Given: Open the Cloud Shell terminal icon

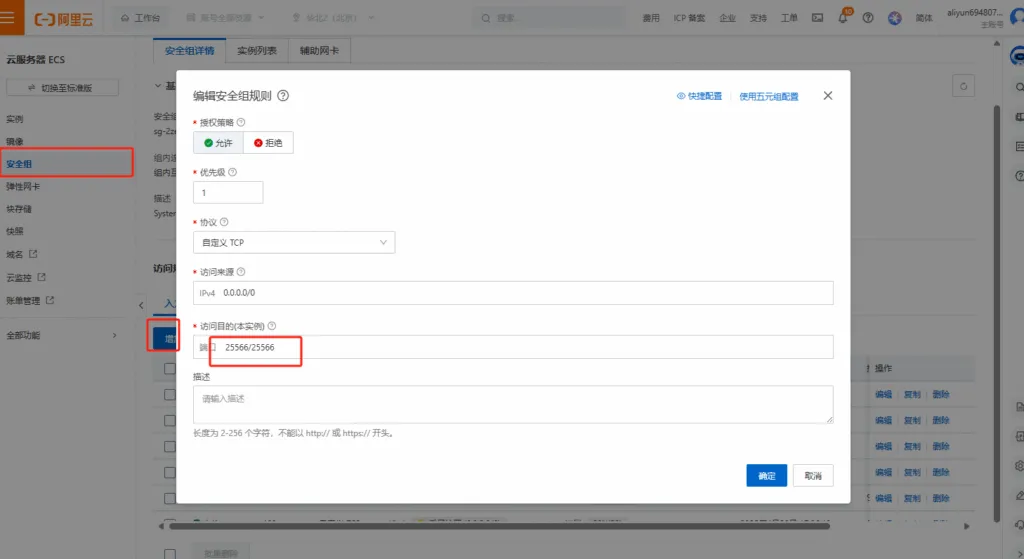Looking at the screenshot, I should tap(818, 18).
